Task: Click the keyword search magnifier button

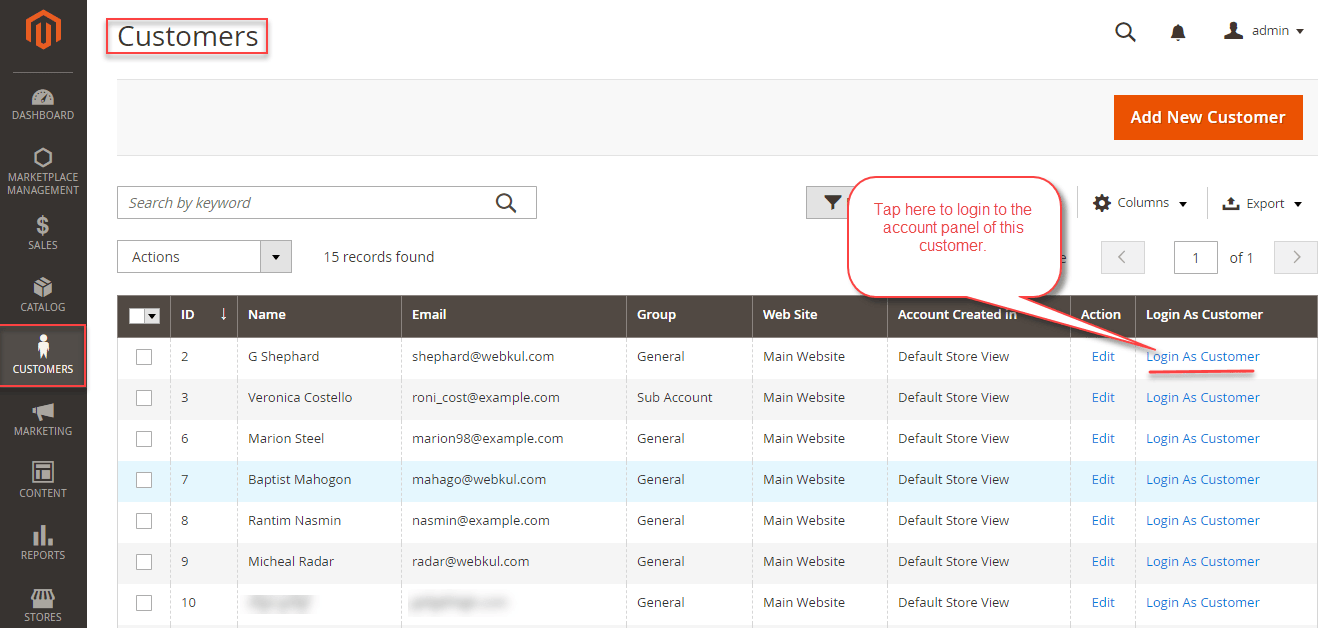Action: coord(506,203)
